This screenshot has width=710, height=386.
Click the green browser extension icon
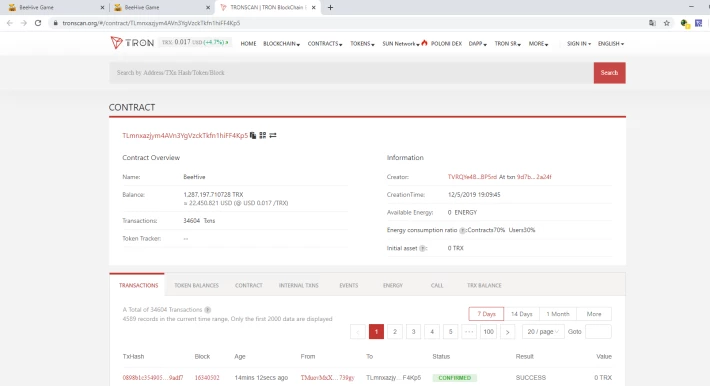[x=685, y=23]
